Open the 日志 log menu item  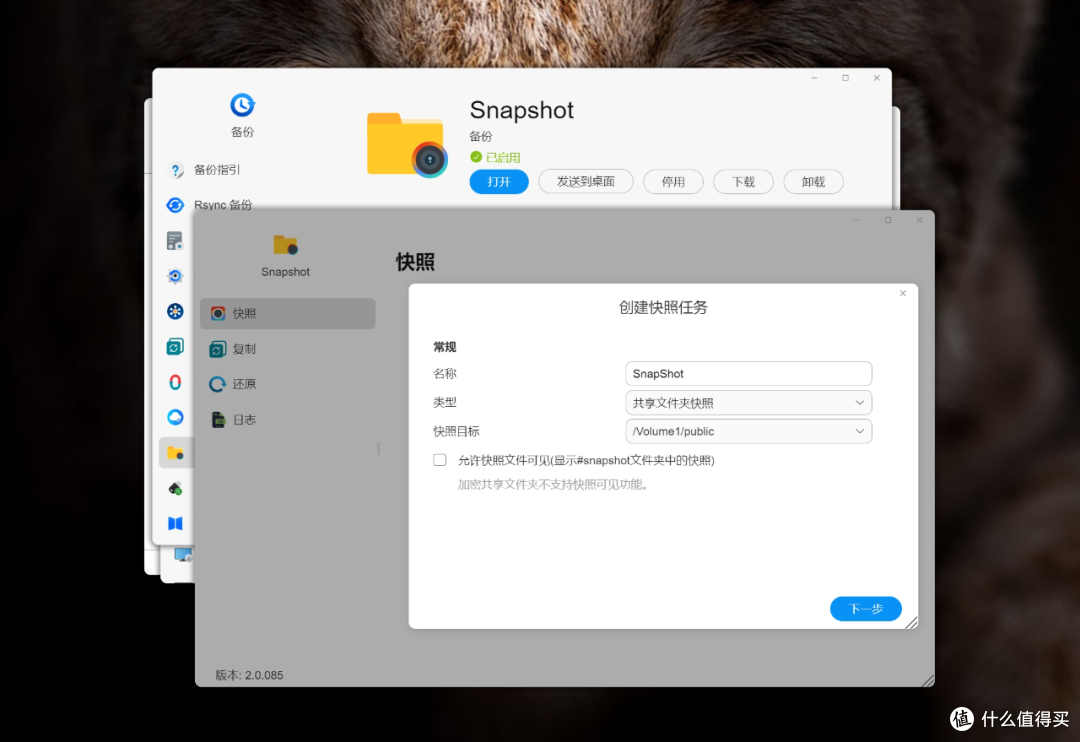[x=287, y=420]
